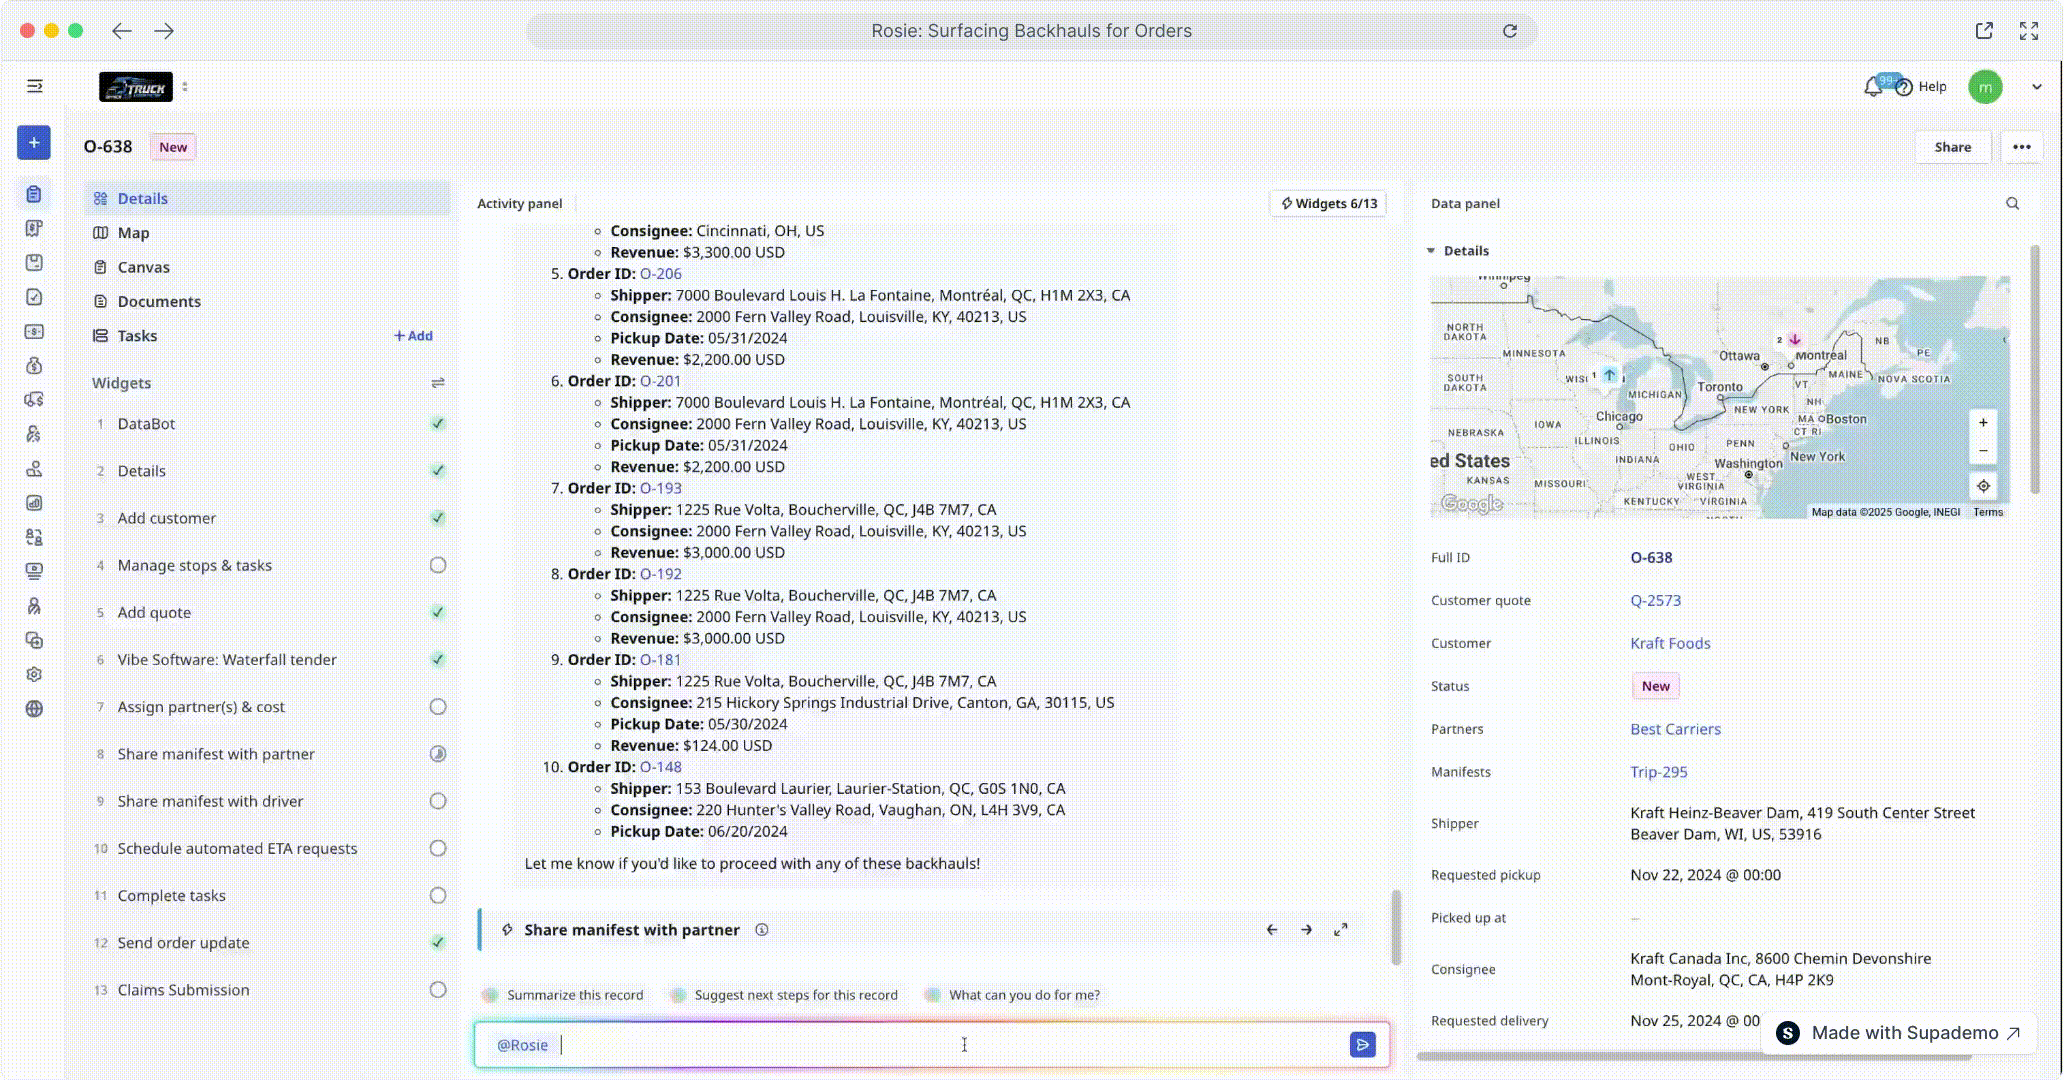Toggle Assign partner(s) & cost status circle
Screen dimensions: 2064x1080
click(x=438, y=707)
